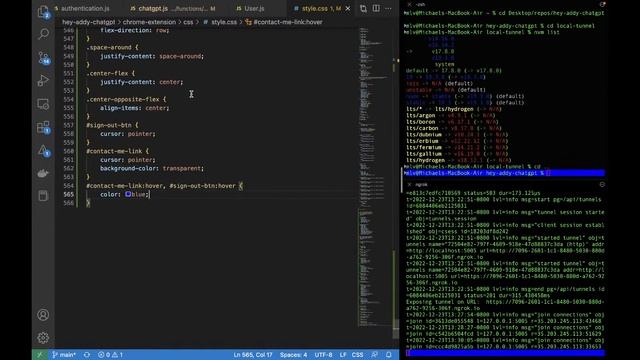Click 'lts/argon' row in nvm output
The width and height of the screenshot is (640, 360).
click(x=451, y=116)
